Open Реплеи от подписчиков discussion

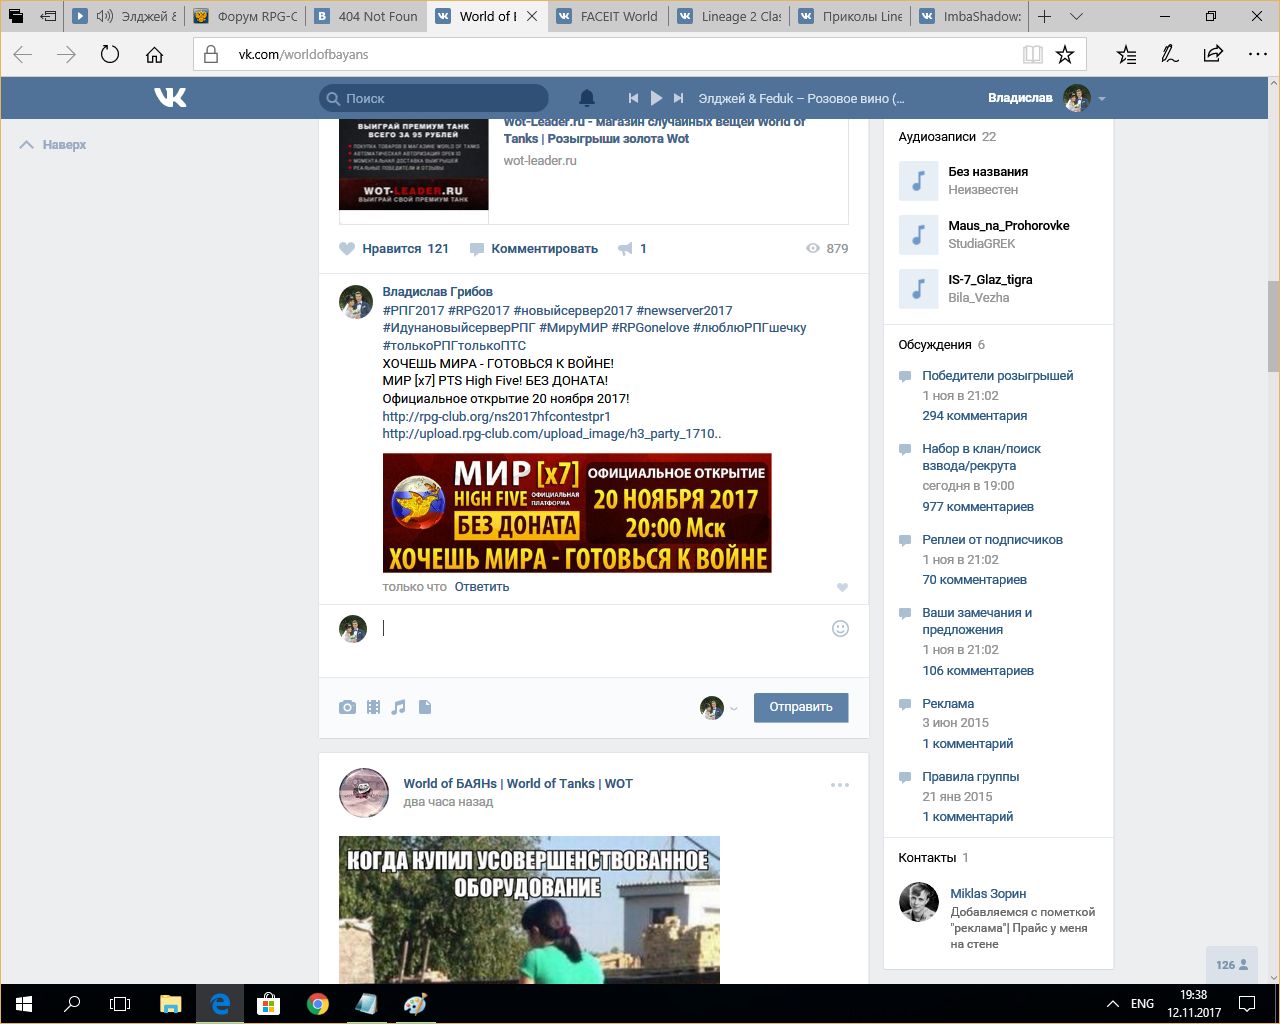coord(992,539)
